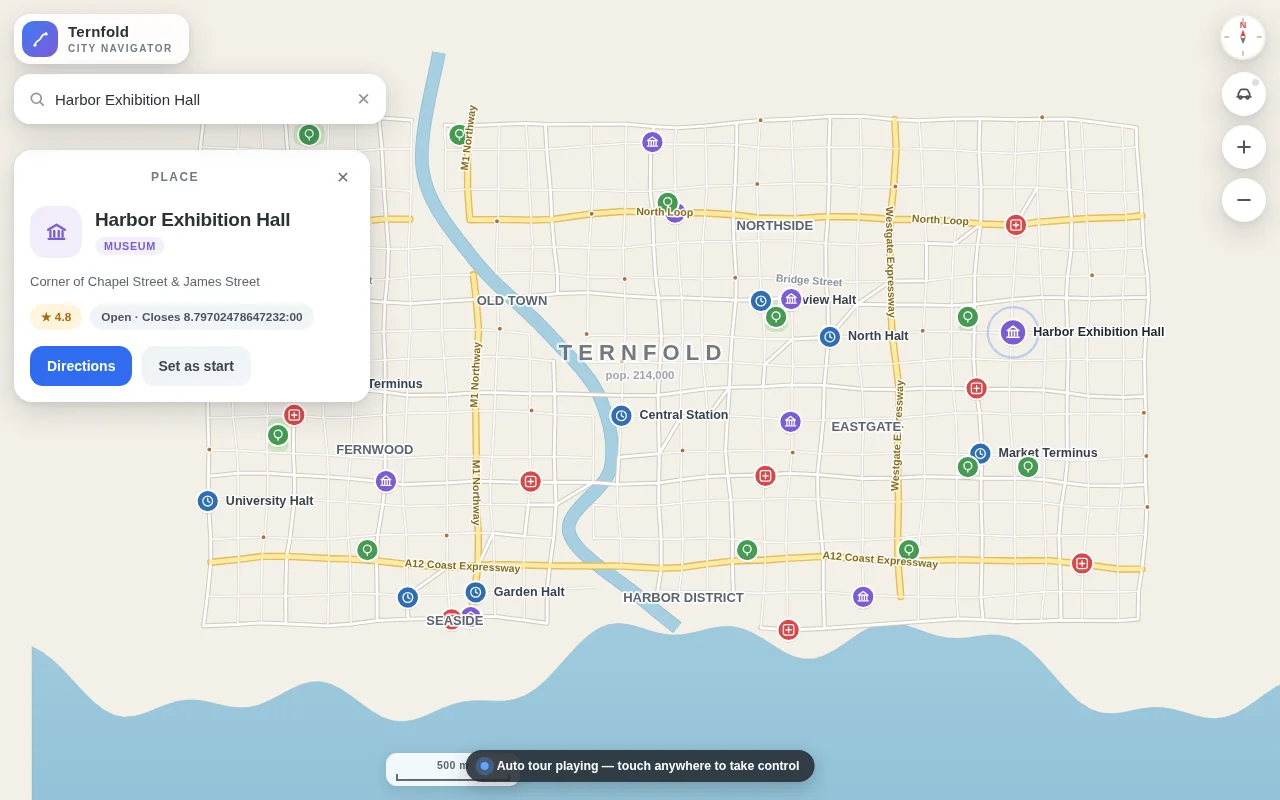Zoom out with the minus button

[x=1244, y=200]
